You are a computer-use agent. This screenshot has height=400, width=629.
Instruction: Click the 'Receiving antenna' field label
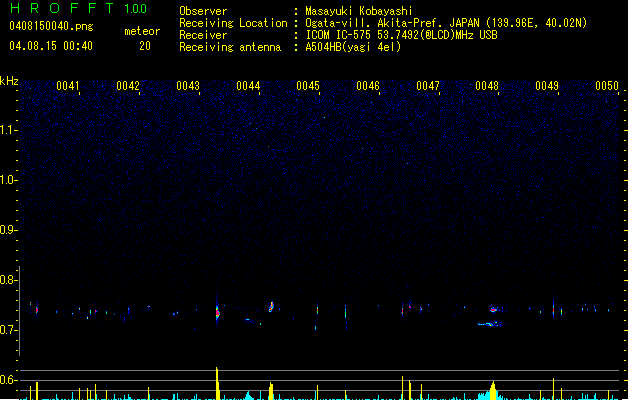(230, 47)
